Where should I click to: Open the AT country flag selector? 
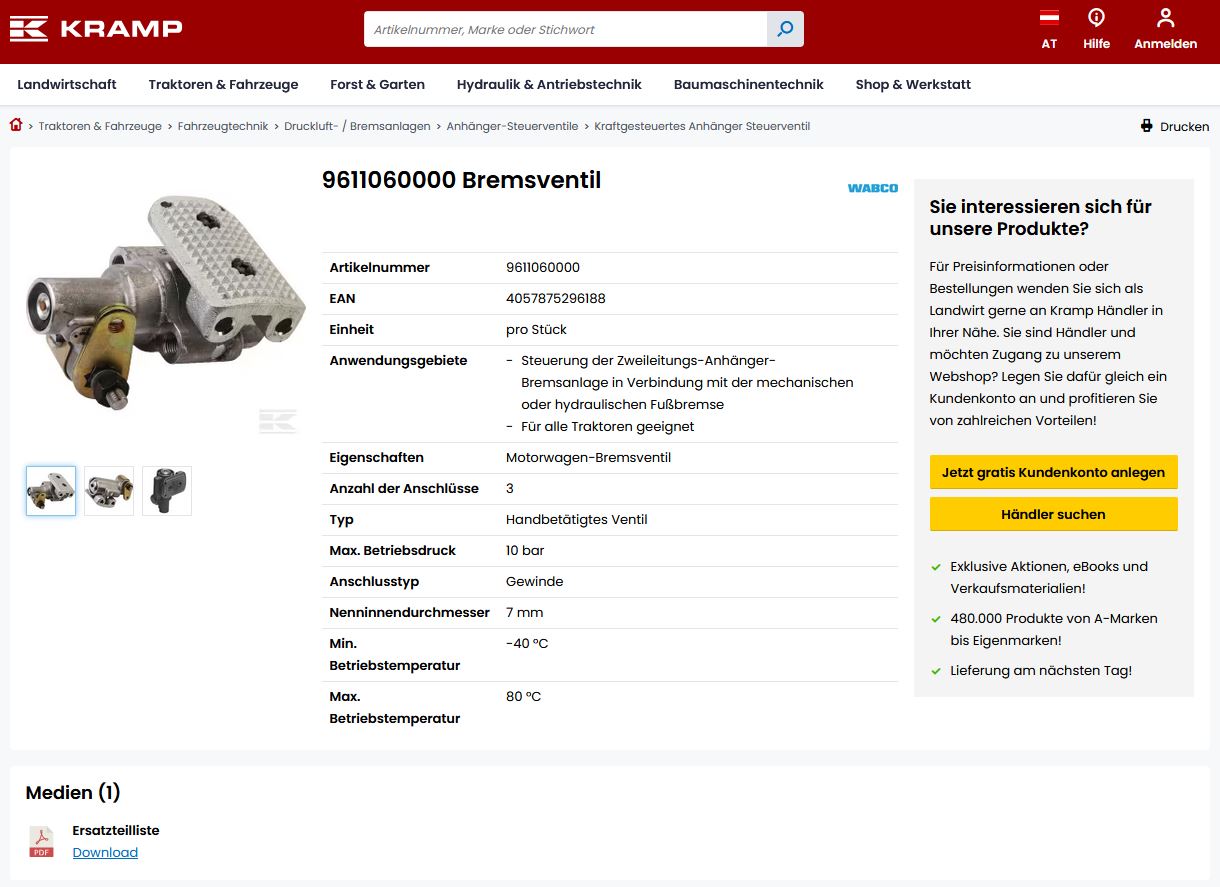[x=1049, y=18]
